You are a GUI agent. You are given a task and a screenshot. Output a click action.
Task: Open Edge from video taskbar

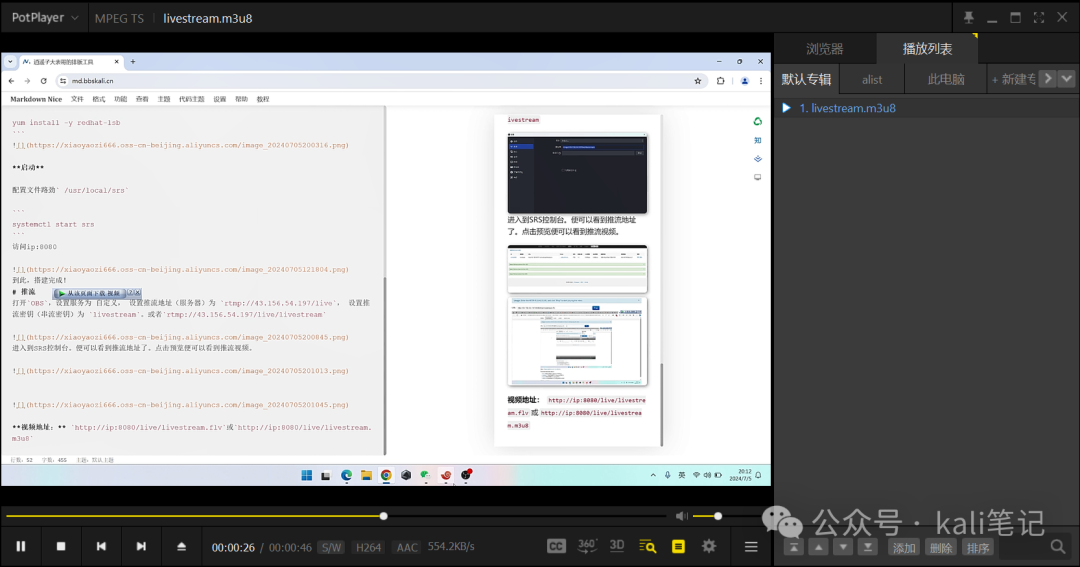[x=346, y=475]
